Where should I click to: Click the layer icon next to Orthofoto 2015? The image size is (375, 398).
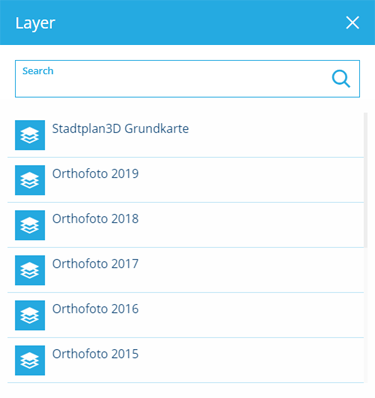[30, 360]
